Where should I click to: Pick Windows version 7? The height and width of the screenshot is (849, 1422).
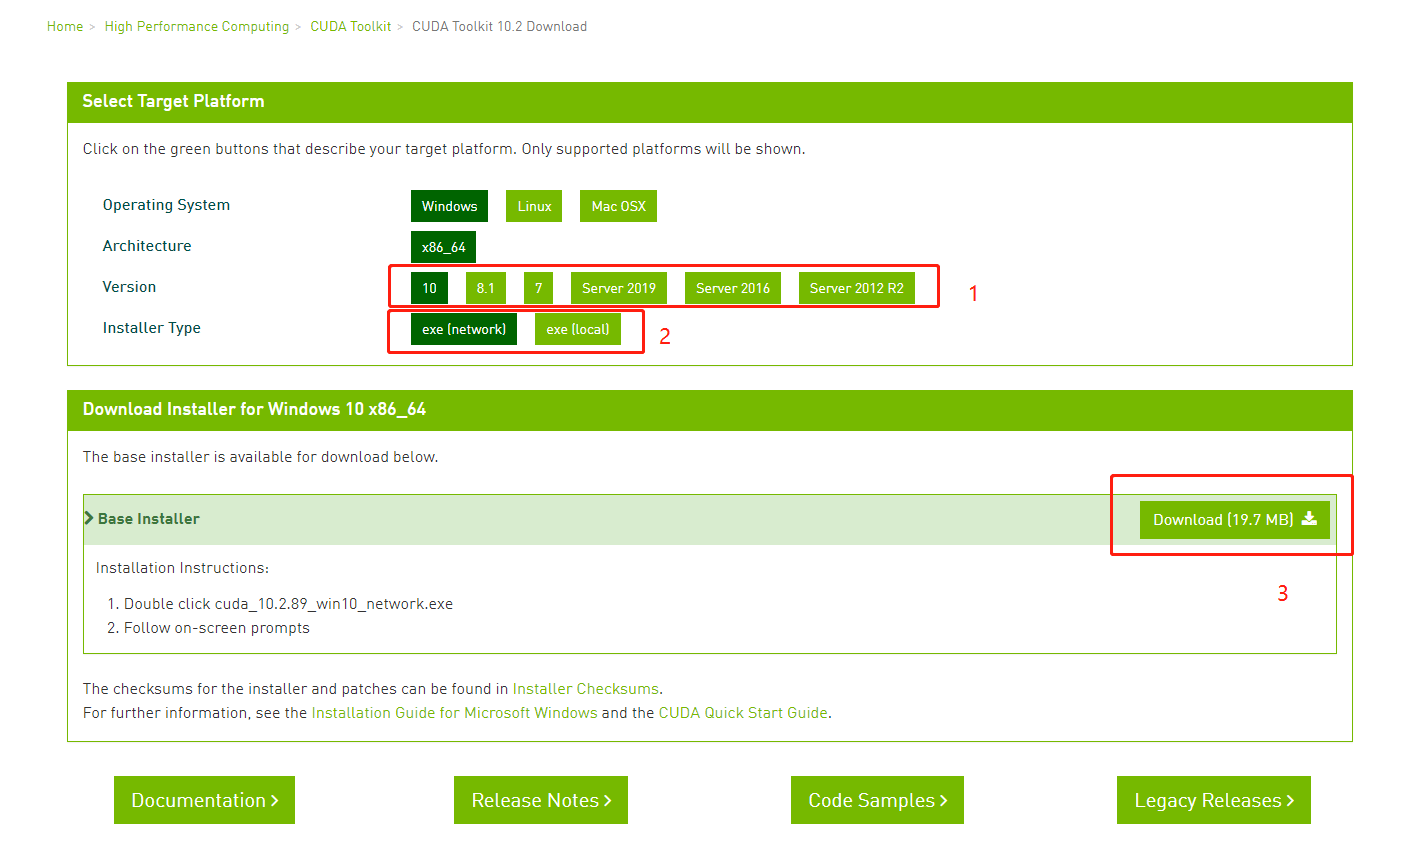tap(538, 288)
